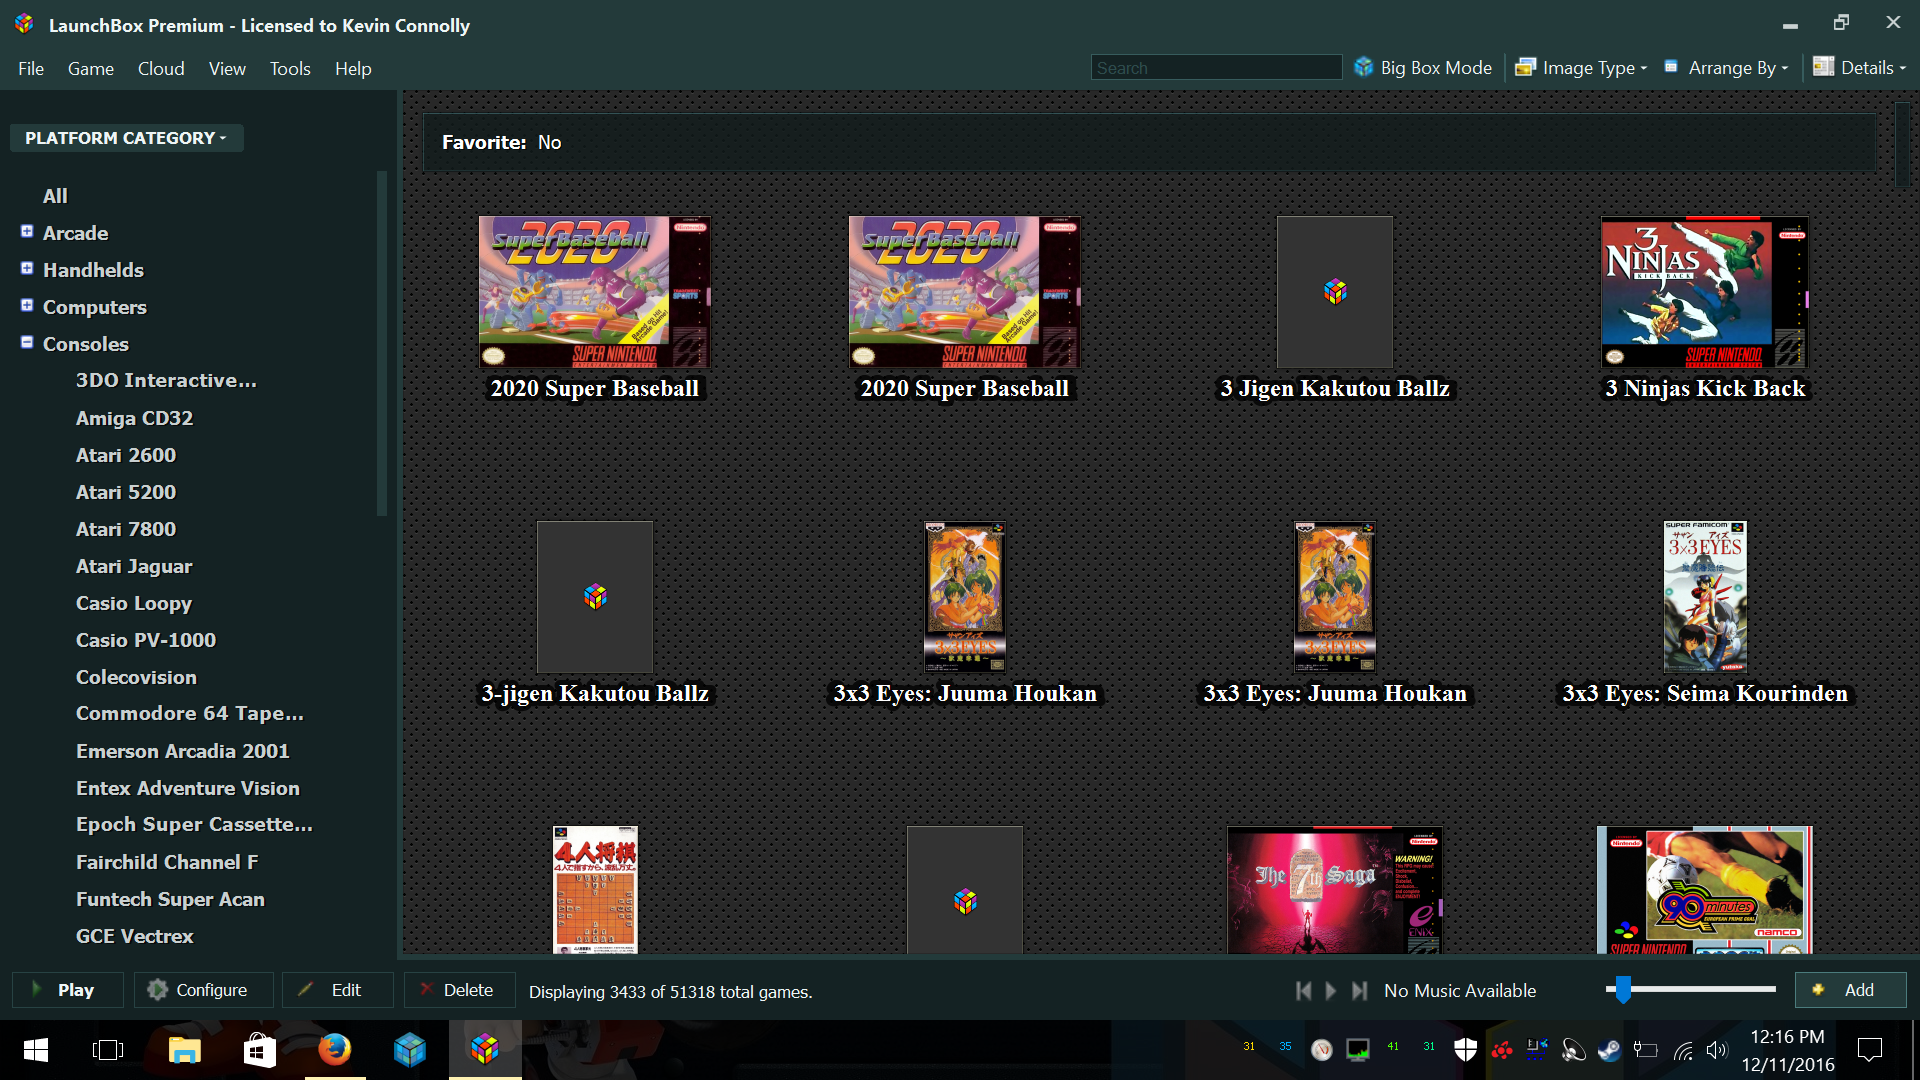Screen dimensions: 1920x1080
Task: Open Task View on the taskbar
Action: (x=107, y=1050)
